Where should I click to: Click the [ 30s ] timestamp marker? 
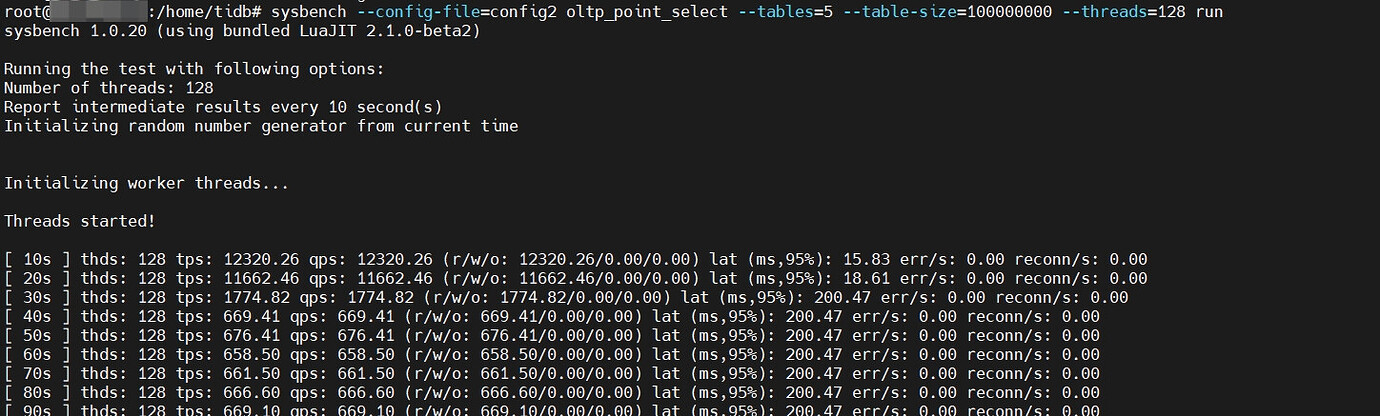[x=38, y=297]
